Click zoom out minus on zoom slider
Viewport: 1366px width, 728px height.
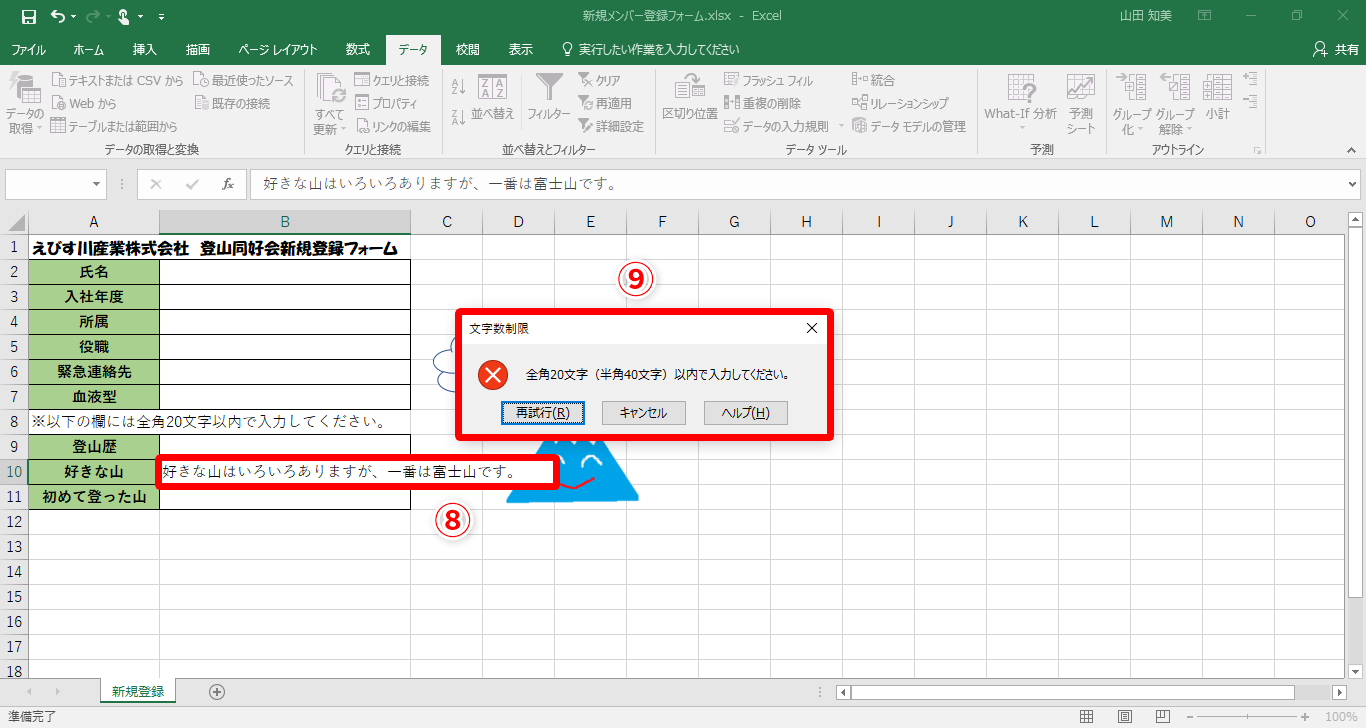1188,717
